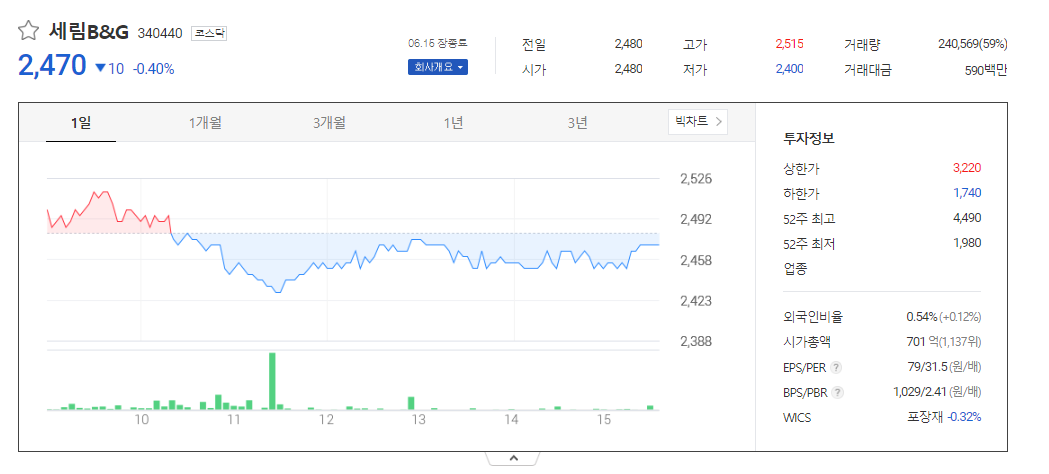Viewport: 1049px width, 474px height.
Task: Collapse chart panel using the bottom chevron handle
Action: pyautogui.click(x=513, y=459)
